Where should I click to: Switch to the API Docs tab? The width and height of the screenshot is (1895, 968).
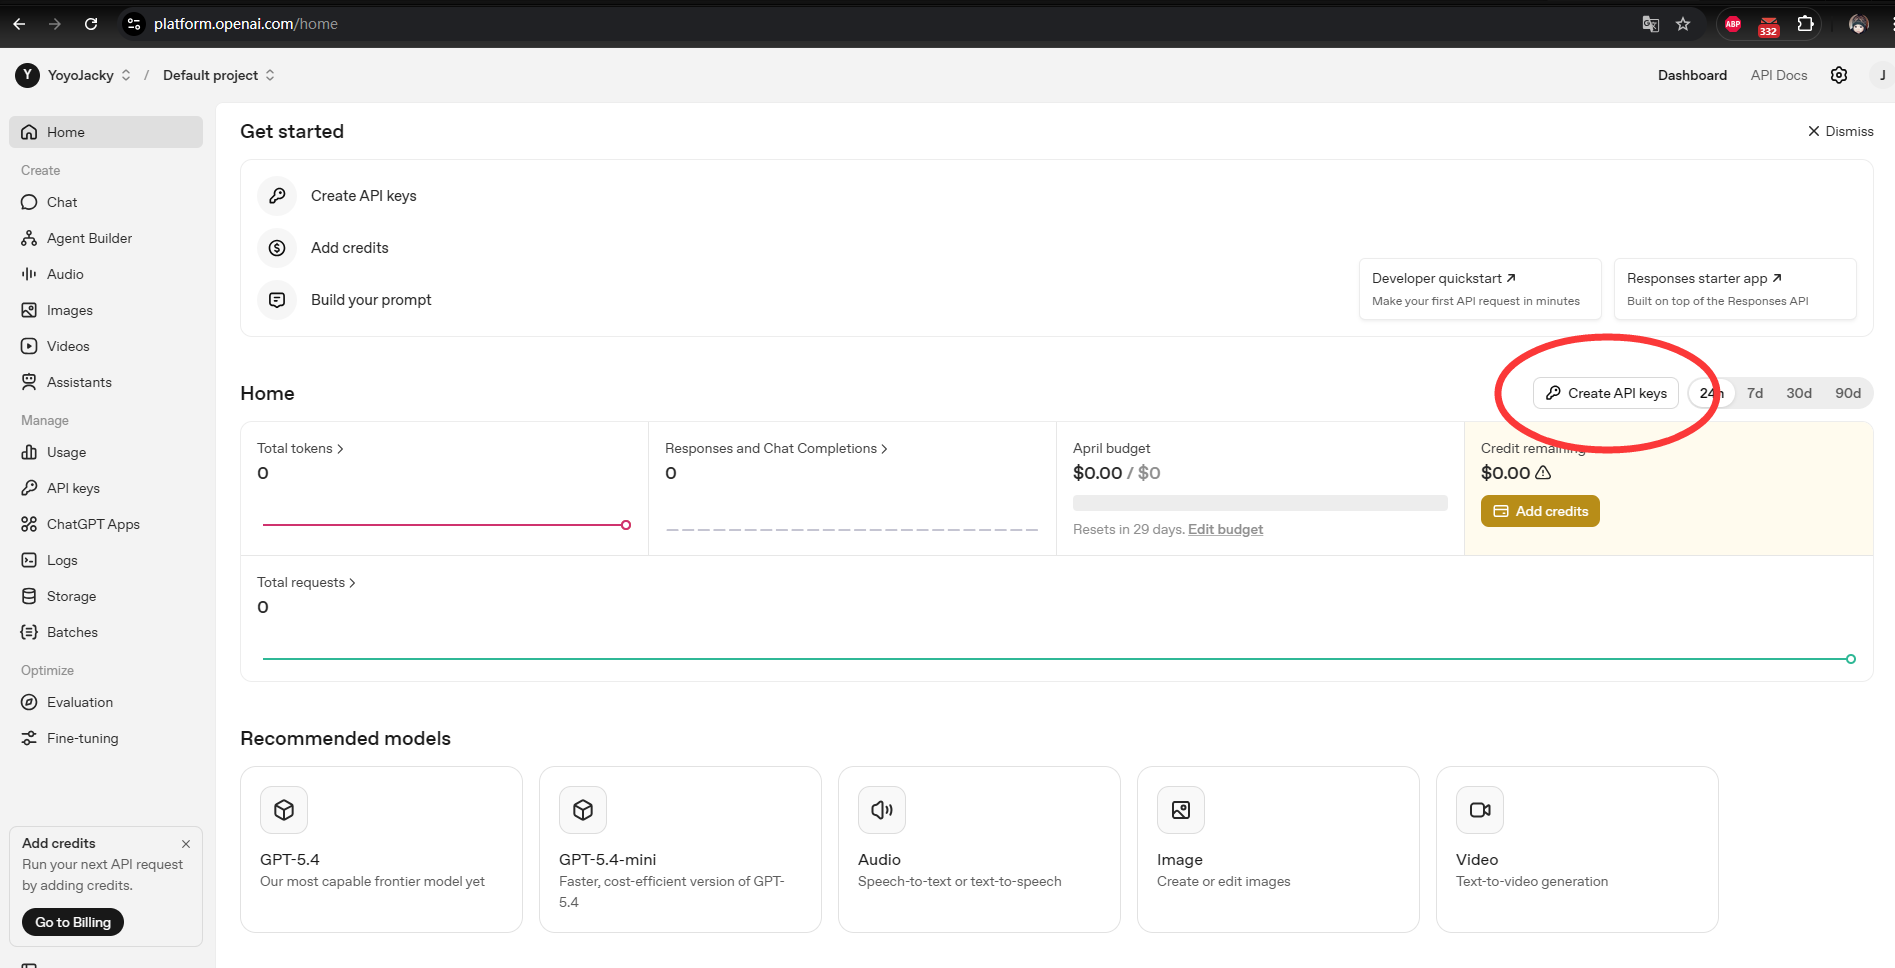click(x=1779, y=75)
